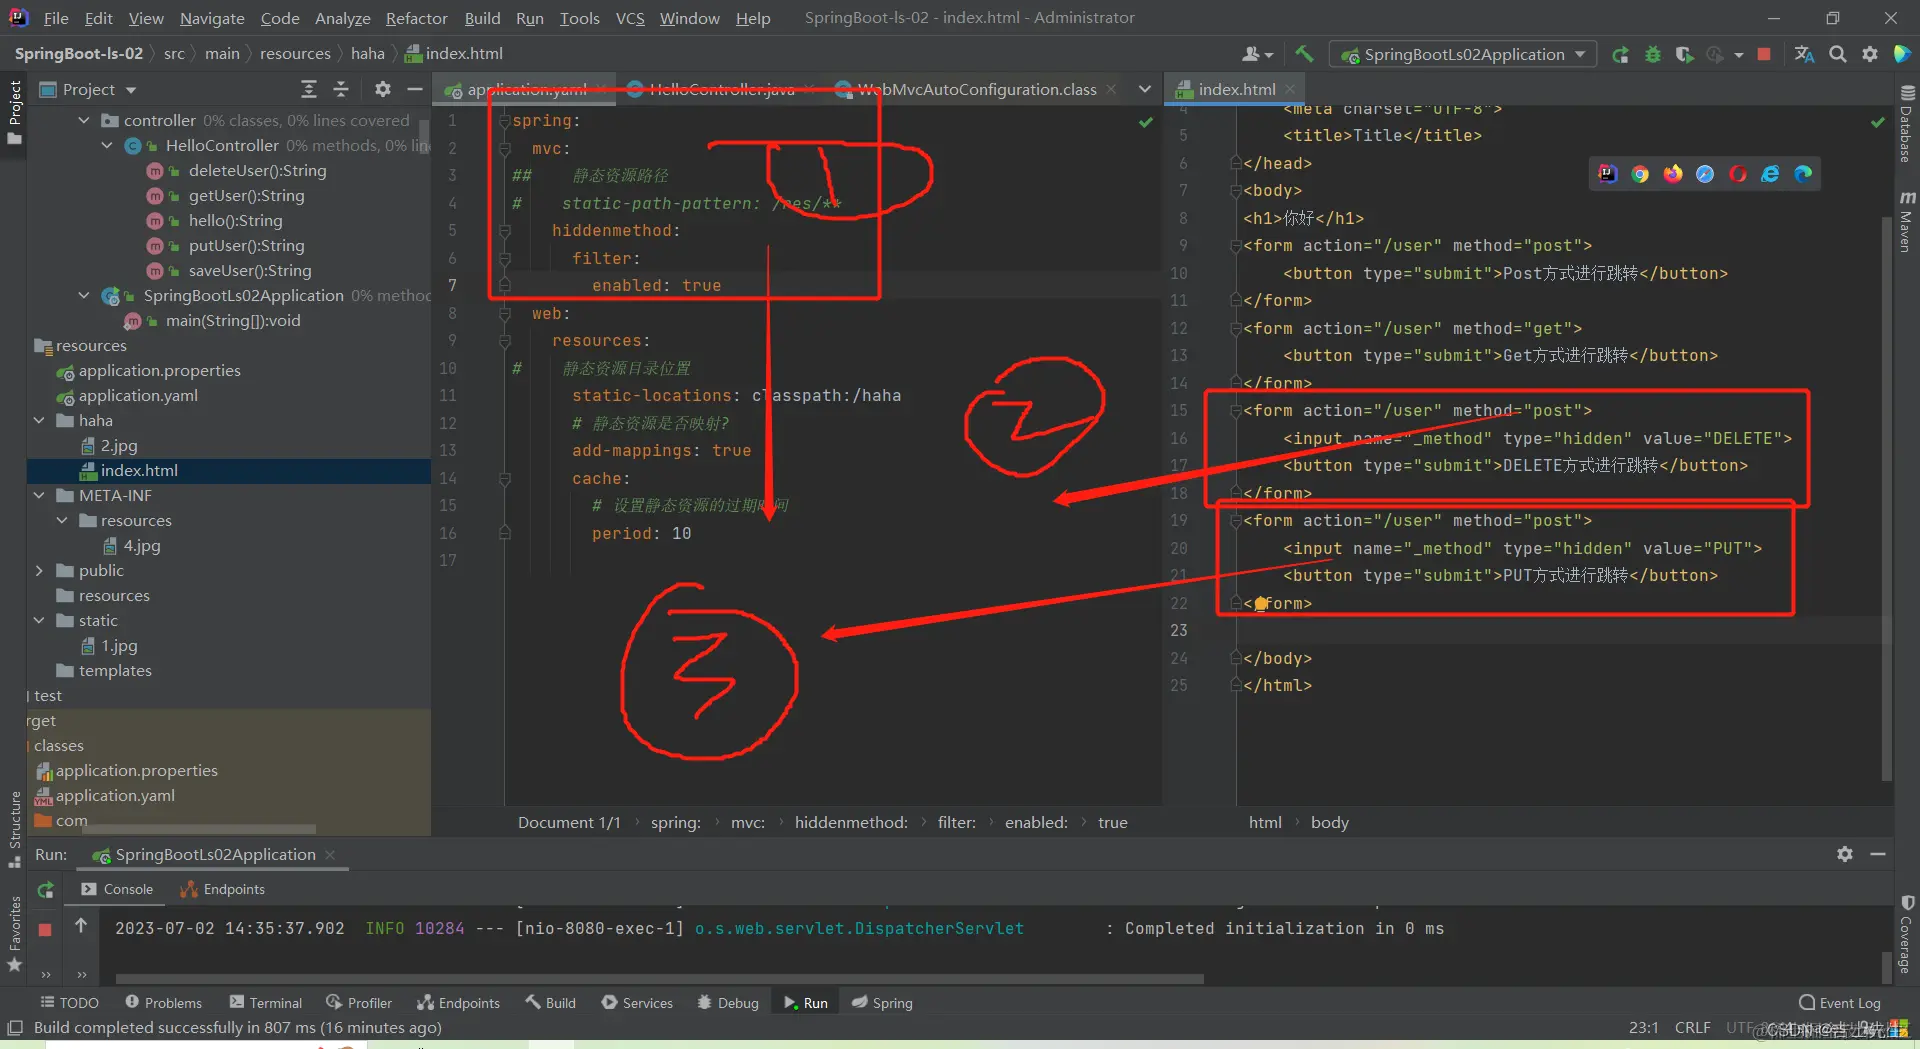Image resolution: width=1920 pixels, height=1049 pixels.
Task: Click the Build project hammer icon
Action: coord(1304,54)
